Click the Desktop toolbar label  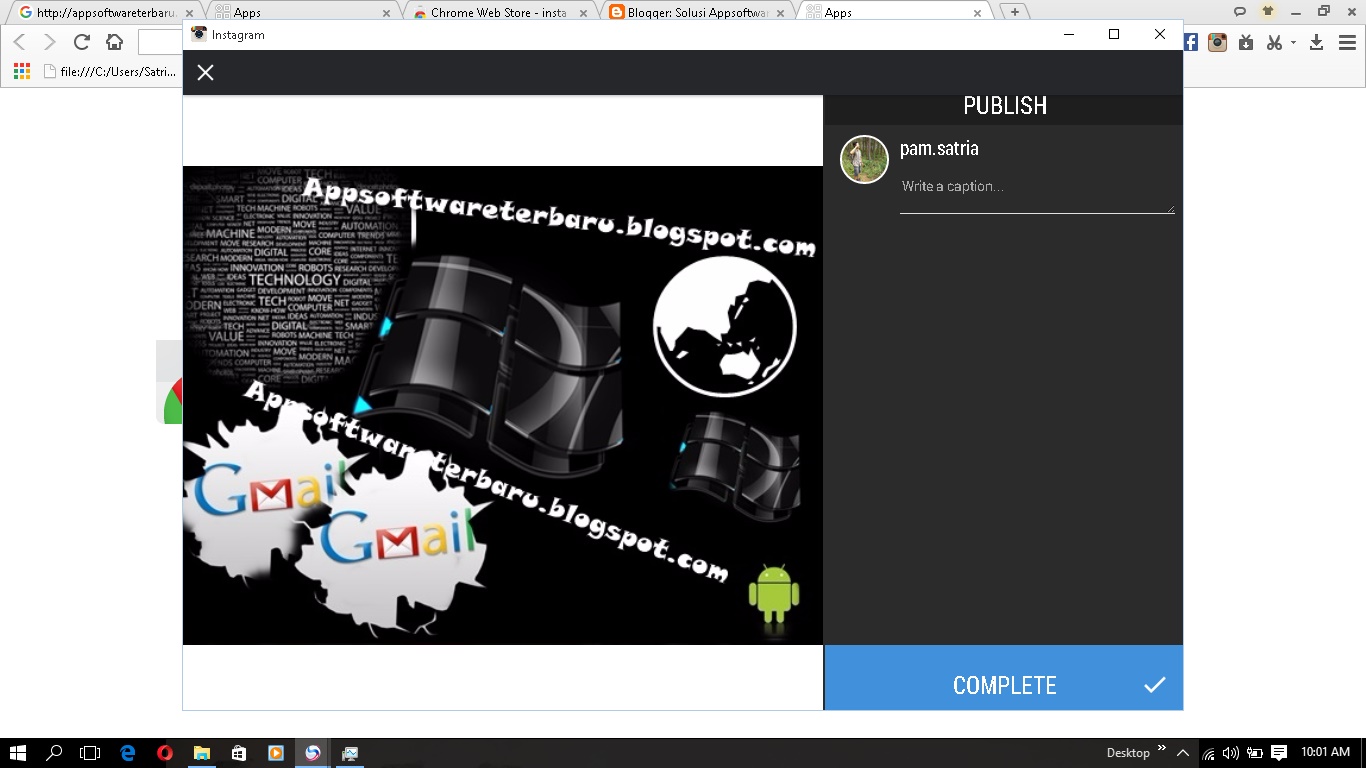coord(1128,753)
